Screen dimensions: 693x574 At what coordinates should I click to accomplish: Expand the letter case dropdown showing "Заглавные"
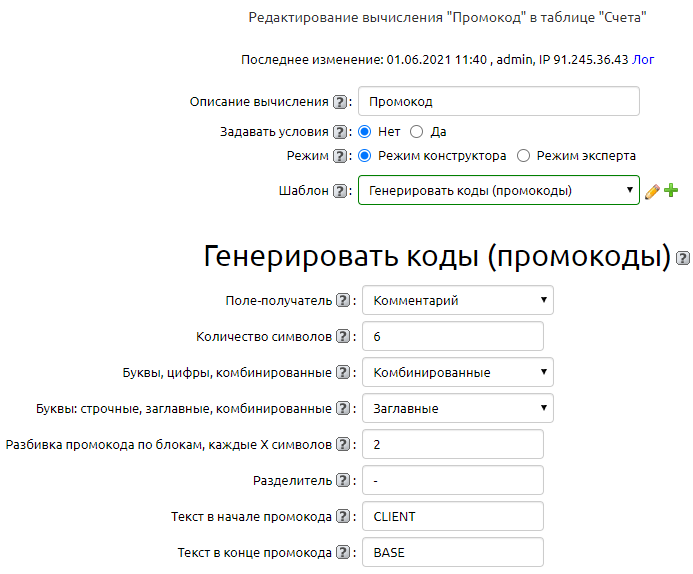[457, 408]
